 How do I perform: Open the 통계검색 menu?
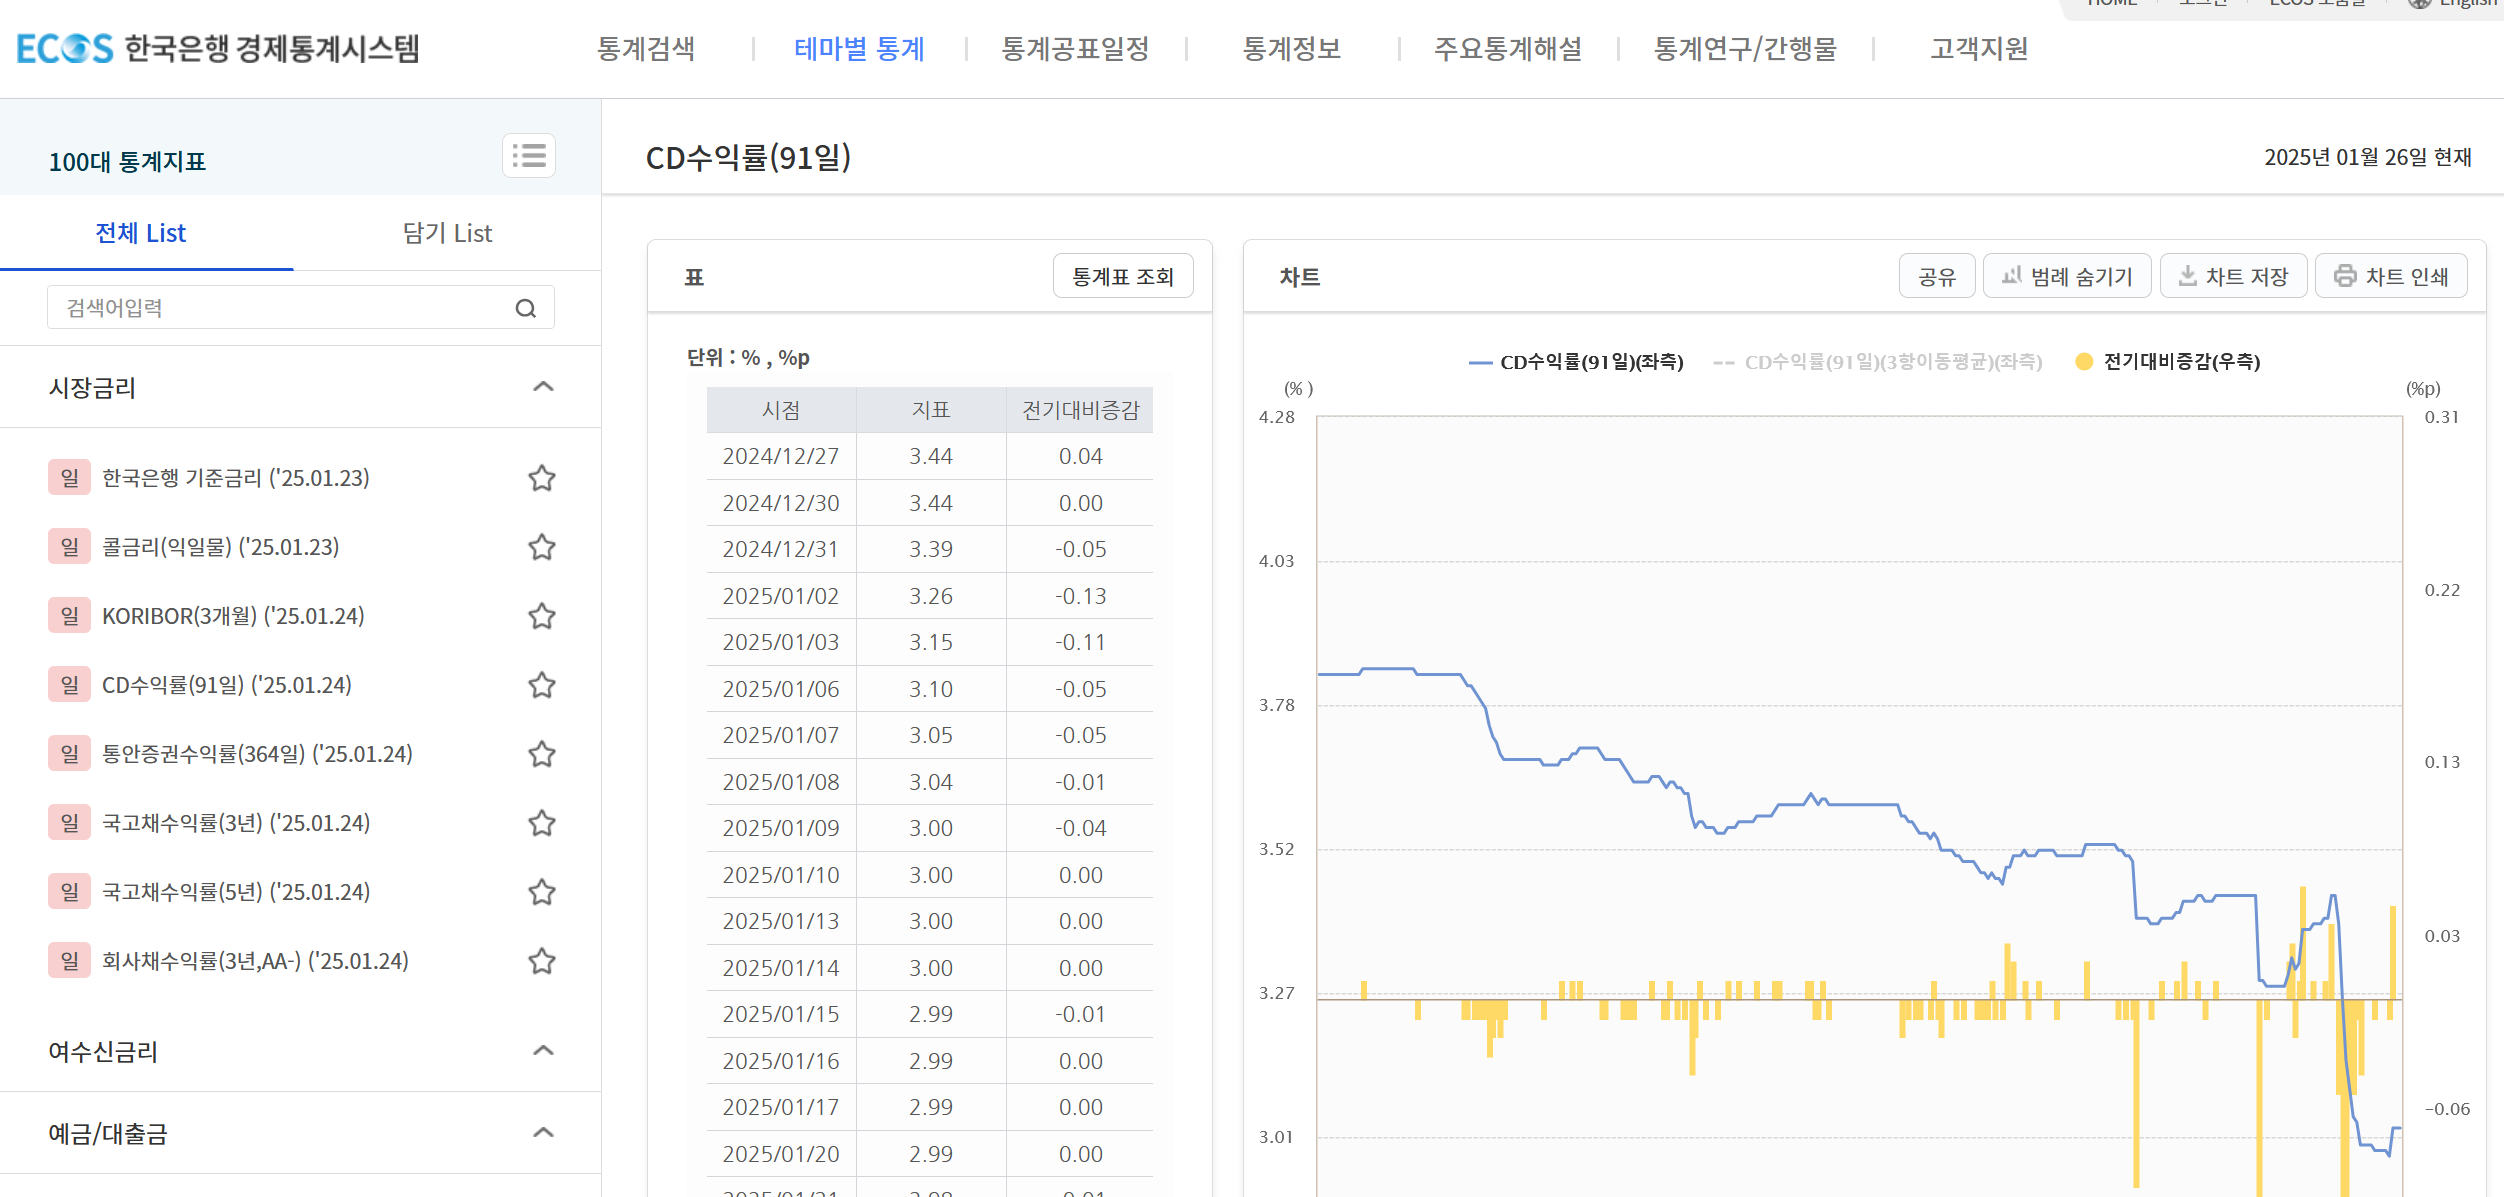pyautogui.click(x=646, y=49)
